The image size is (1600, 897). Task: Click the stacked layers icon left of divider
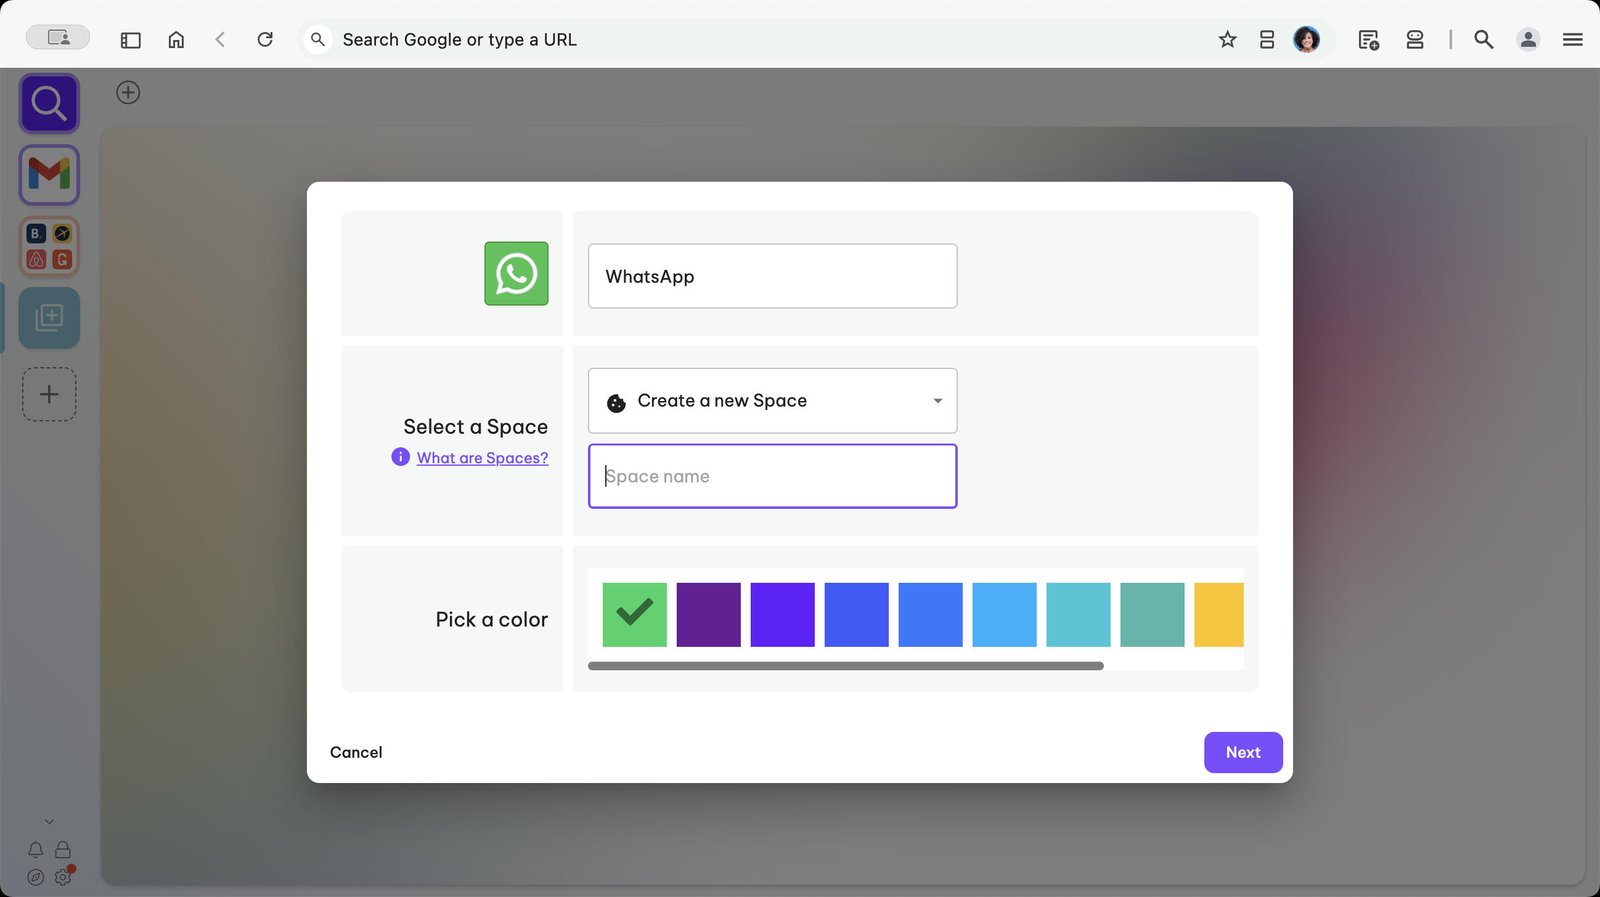click(x=1415, y=40)
